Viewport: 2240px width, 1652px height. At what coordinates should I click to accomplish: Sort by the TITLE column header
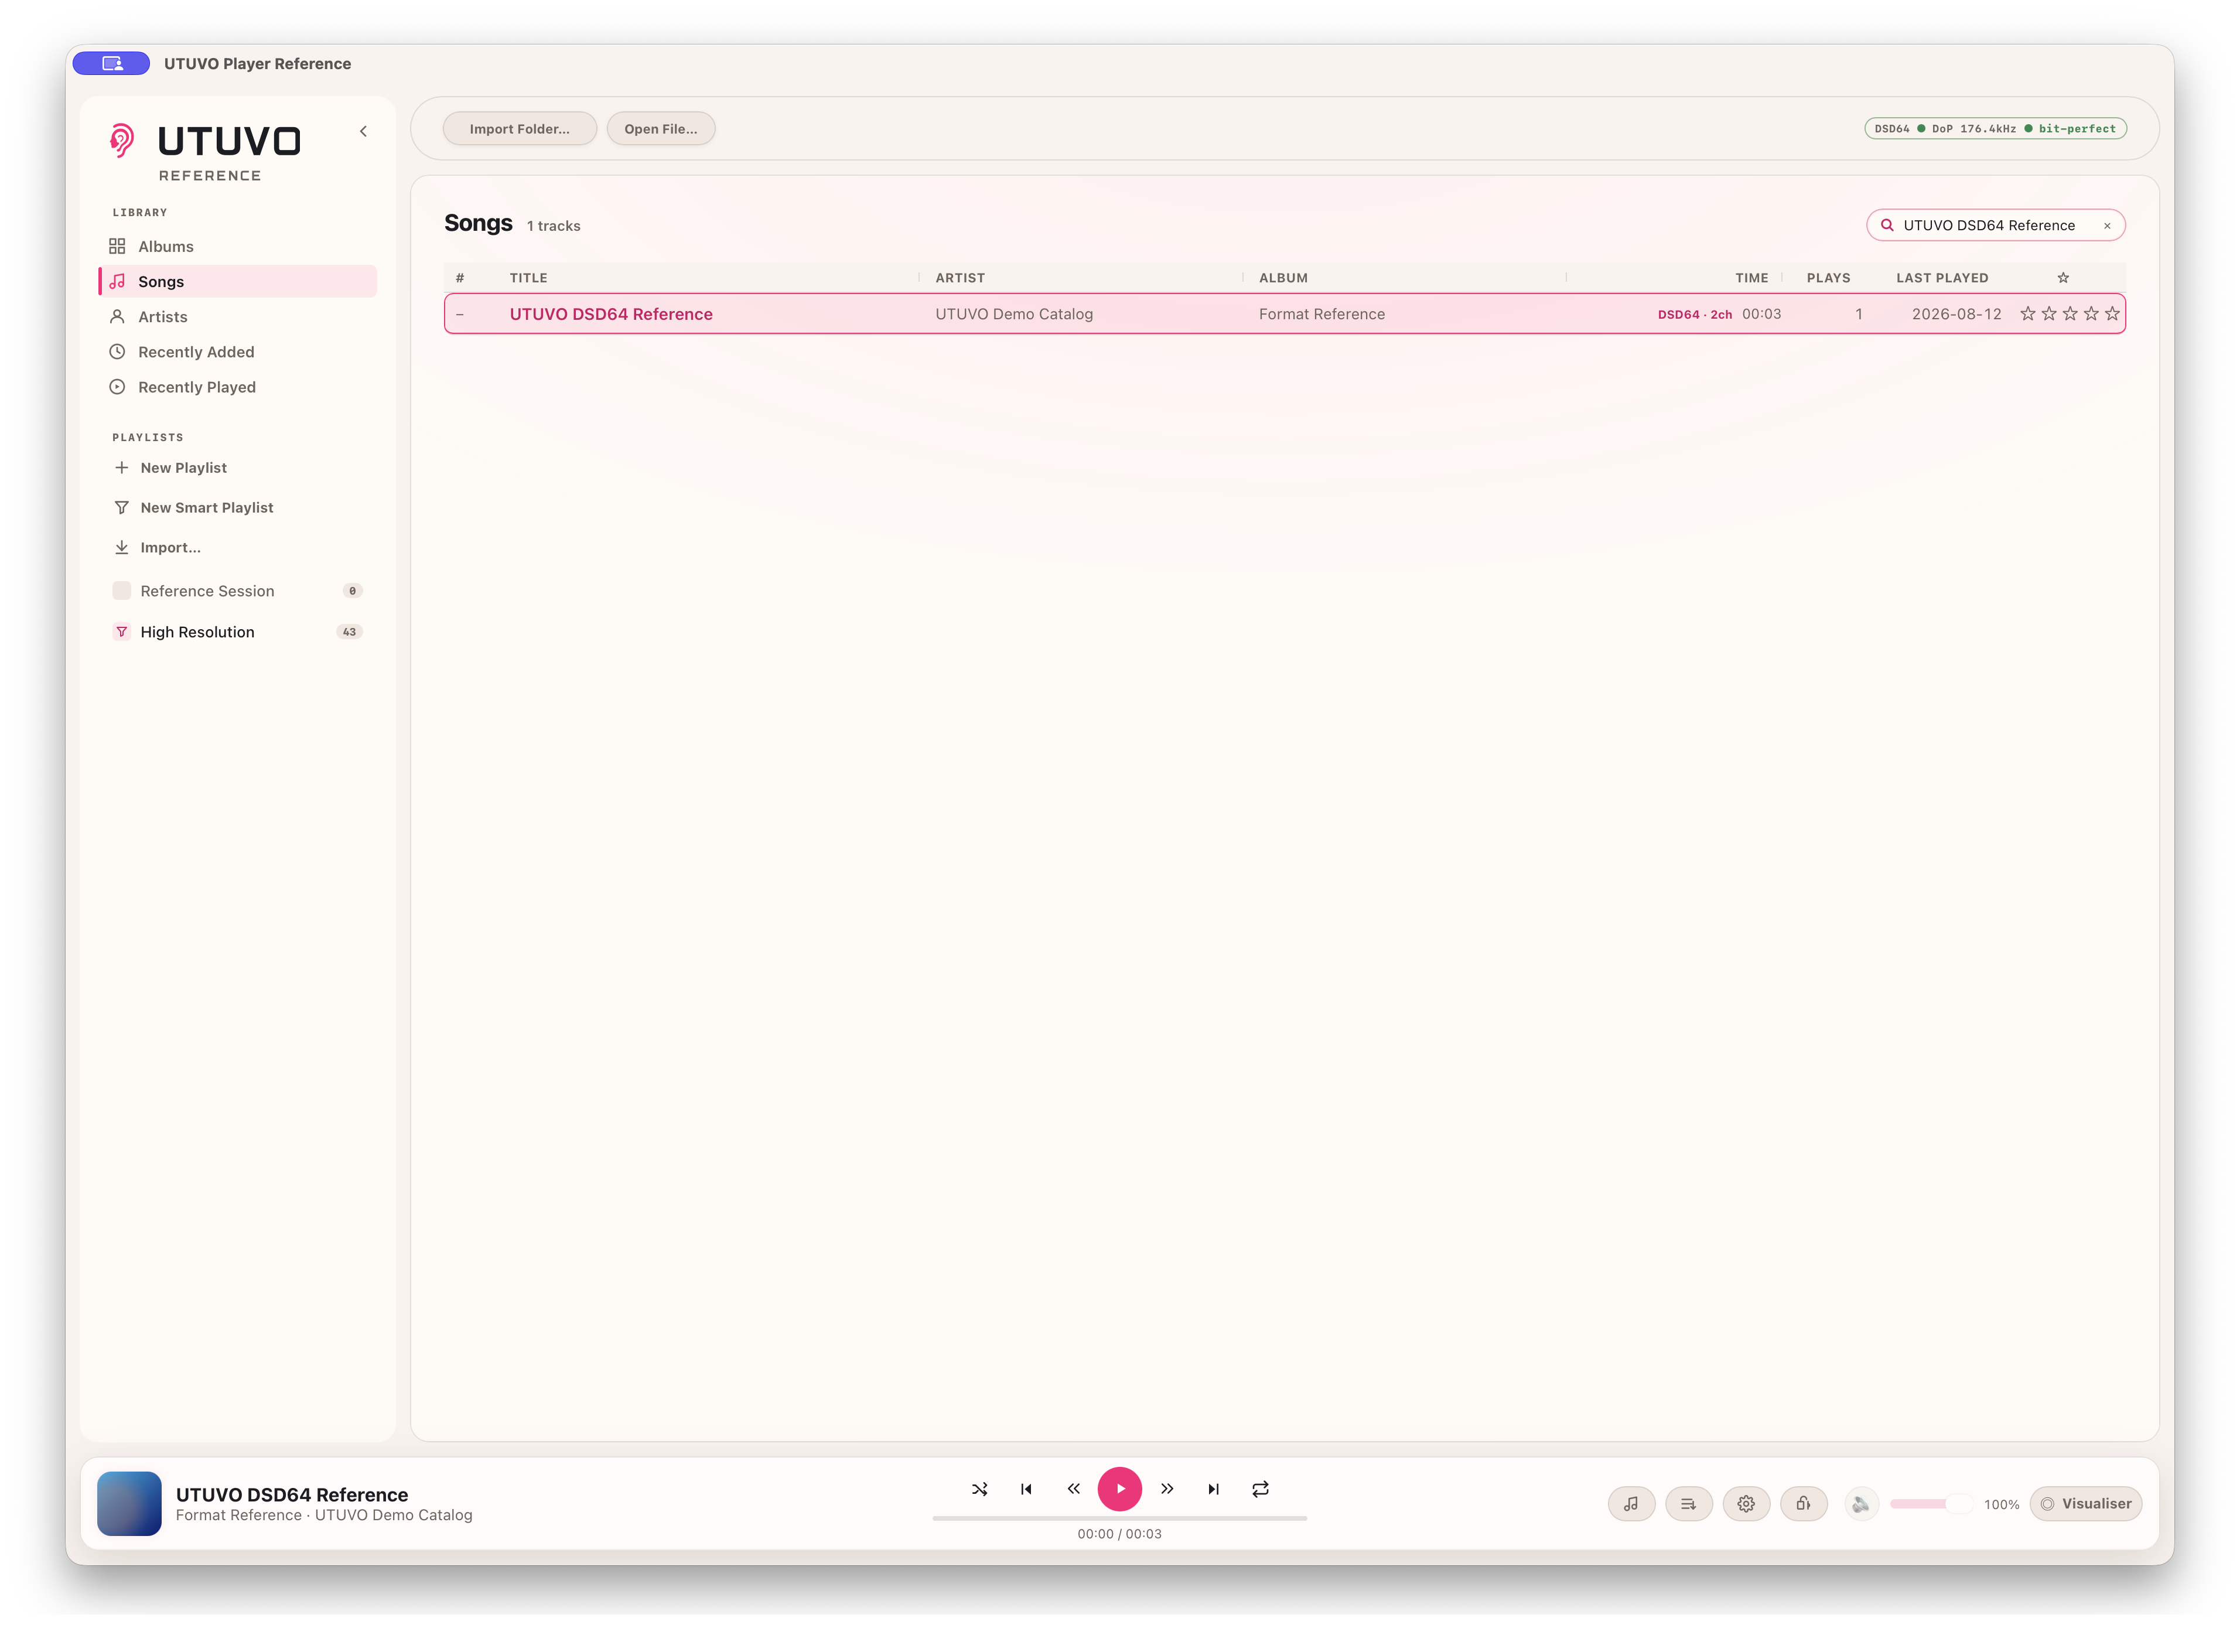coord(528,278)
